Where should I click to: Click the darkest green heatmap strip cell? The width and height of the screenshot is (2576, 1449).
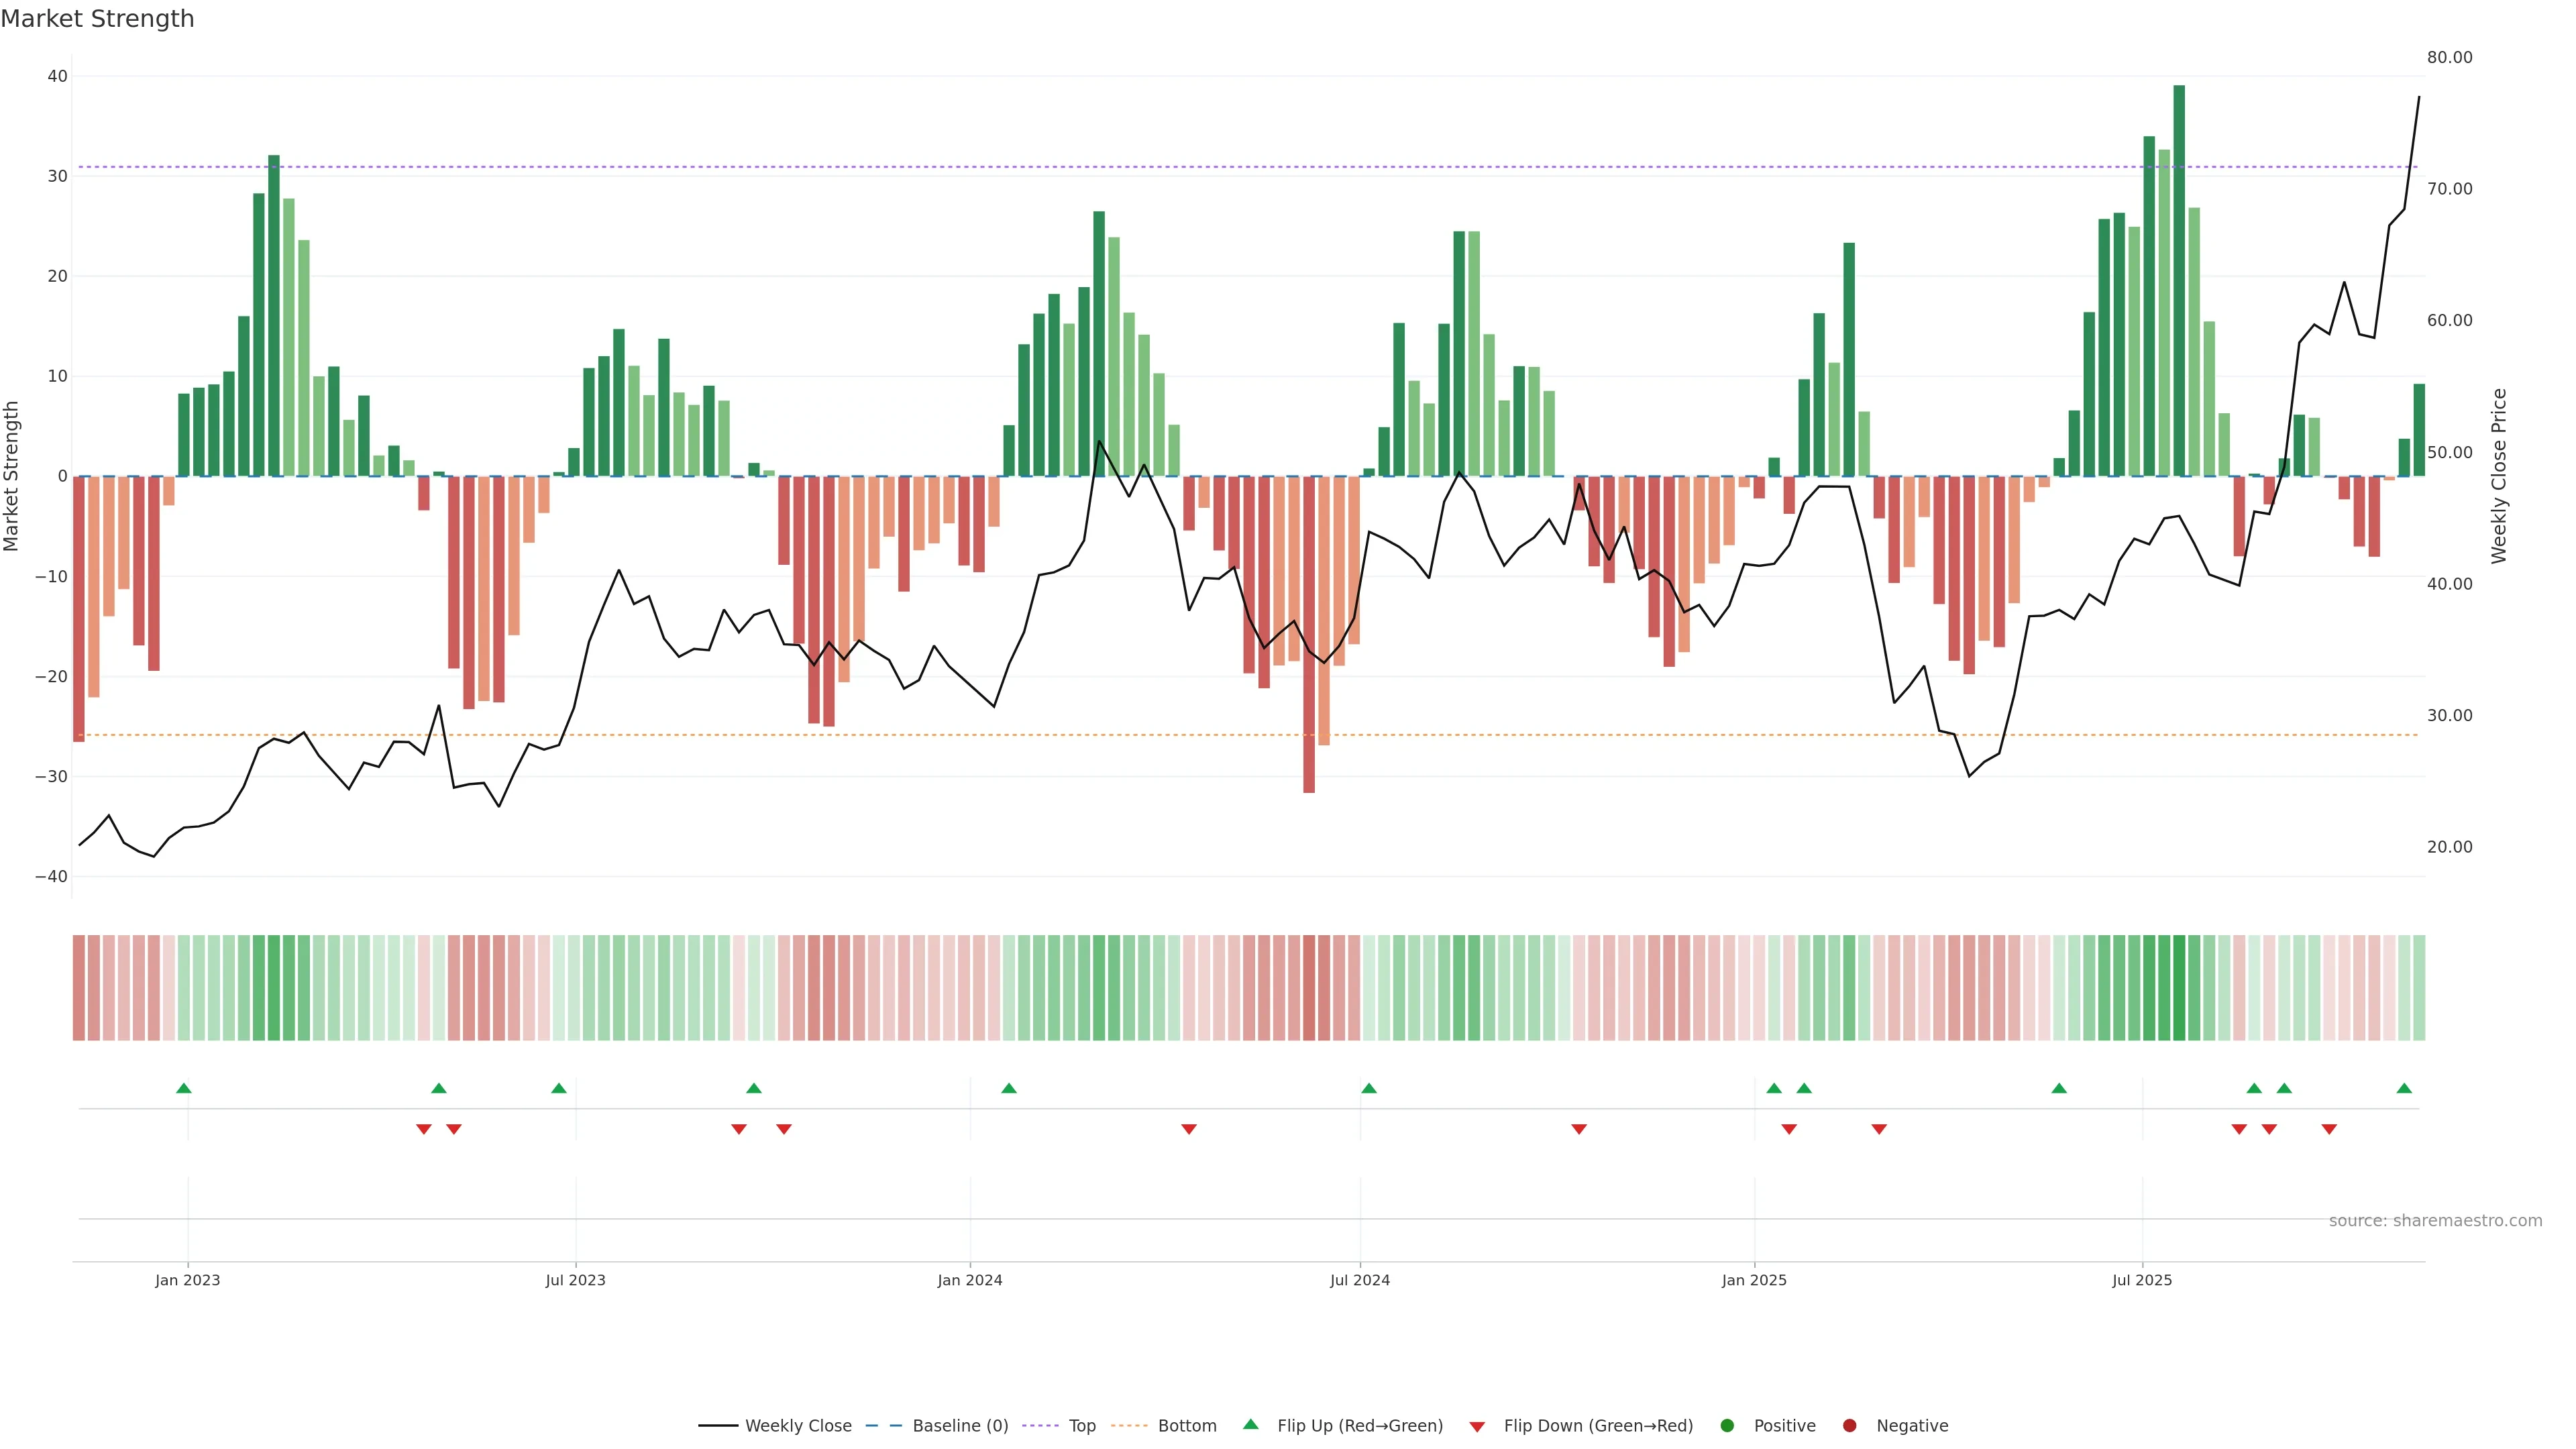coord(2179,988)
